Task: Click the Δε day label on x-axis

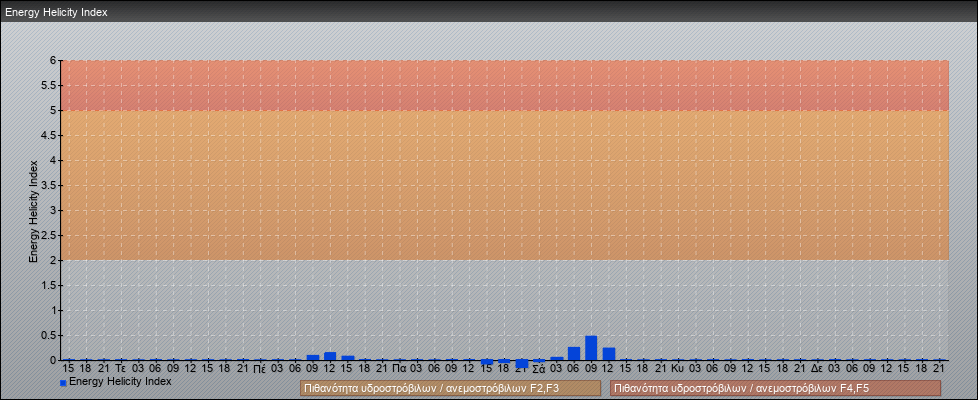Action: pos(817,369)
